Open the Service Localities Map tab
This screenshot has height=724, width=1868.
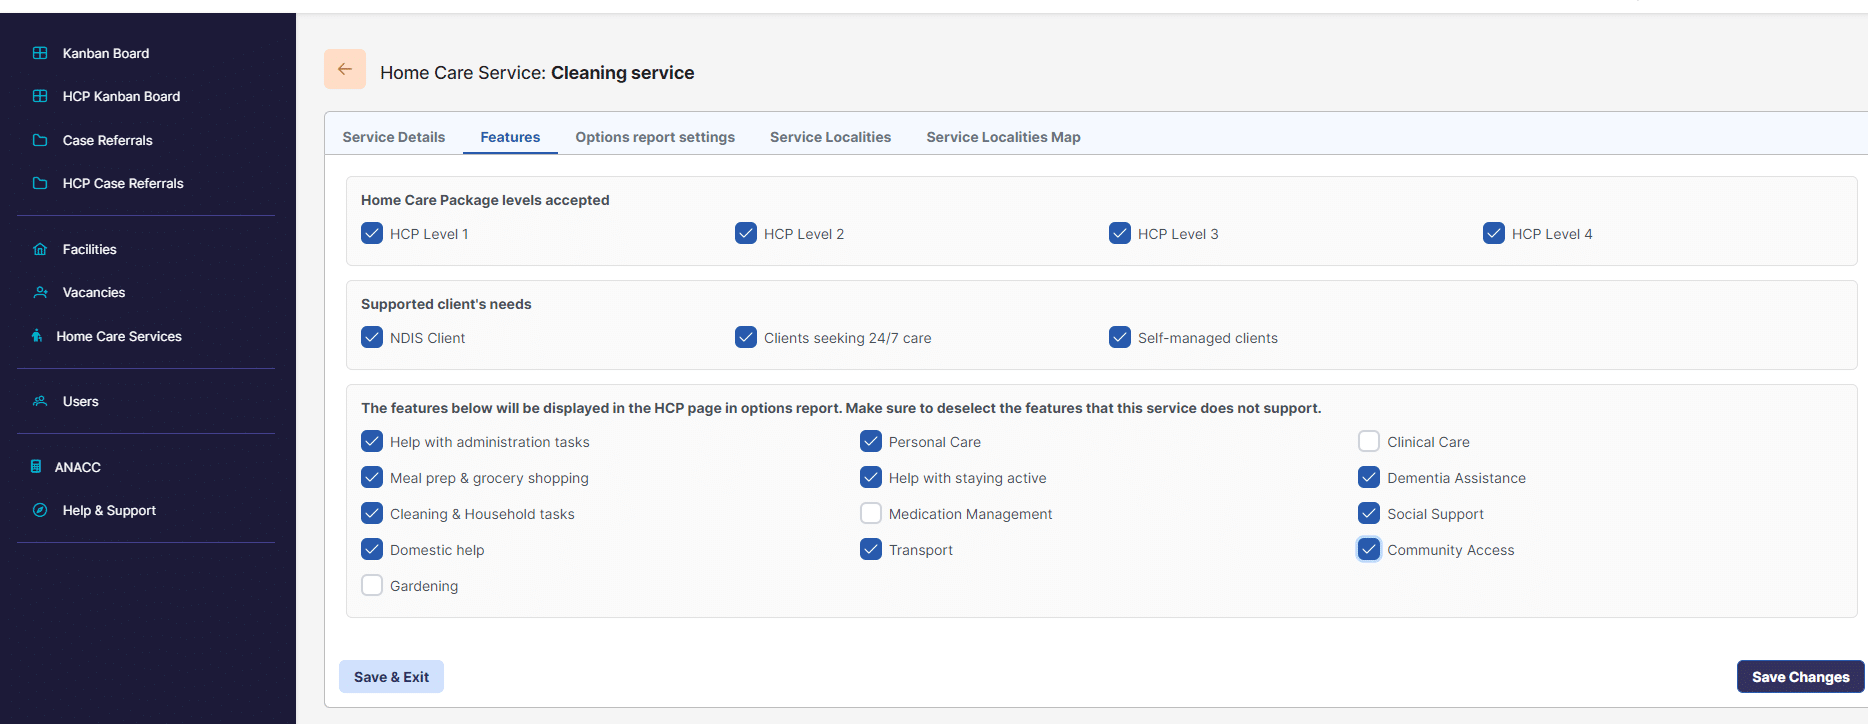[1002, 137]
